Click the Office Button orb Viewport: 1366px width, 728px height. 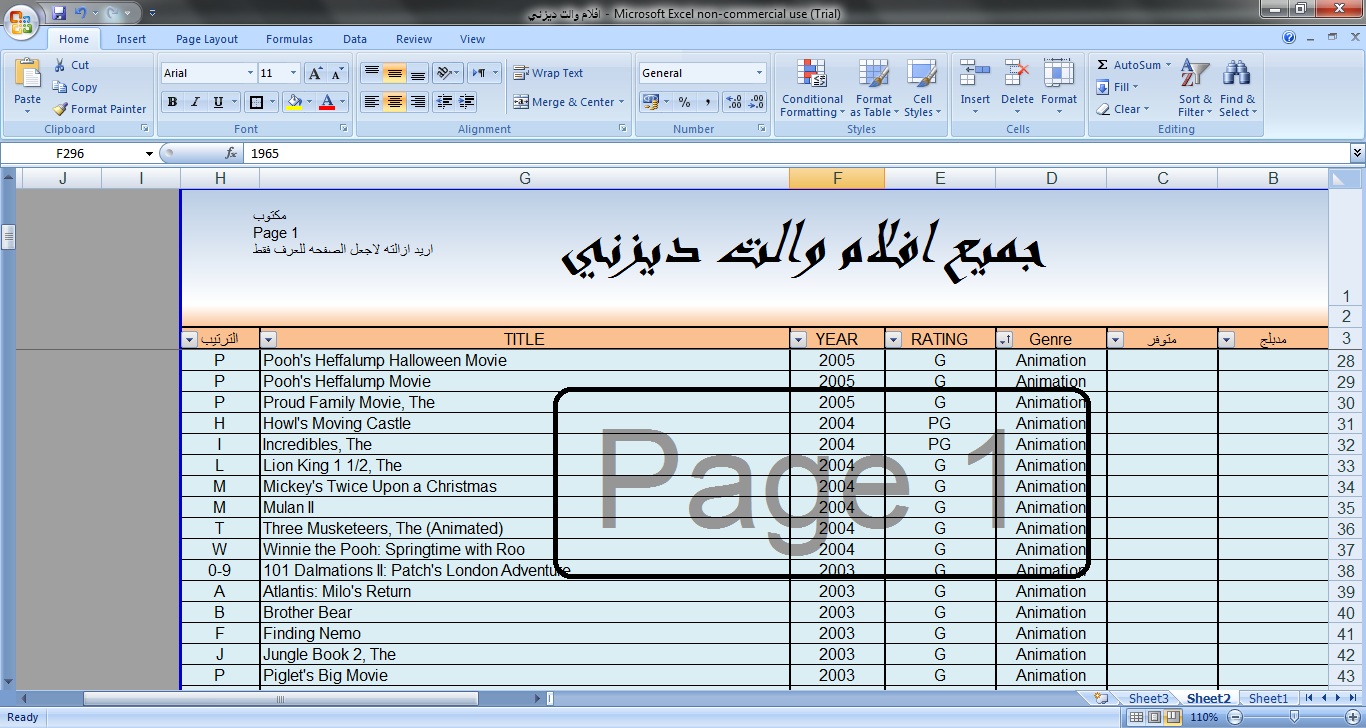22,22
